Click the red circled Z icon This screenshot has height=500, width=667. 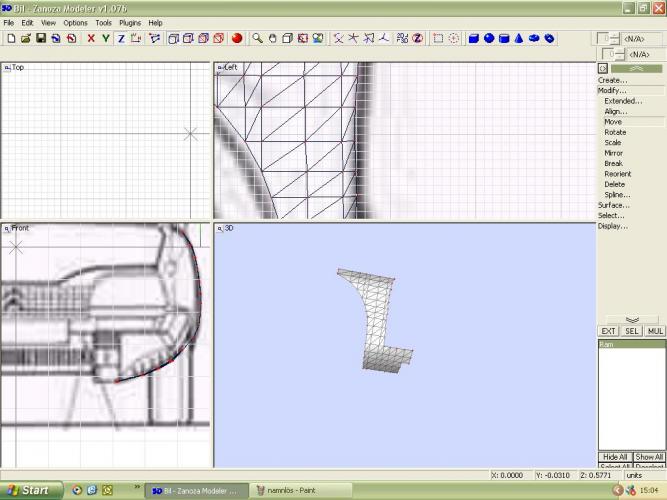point(417,39)
